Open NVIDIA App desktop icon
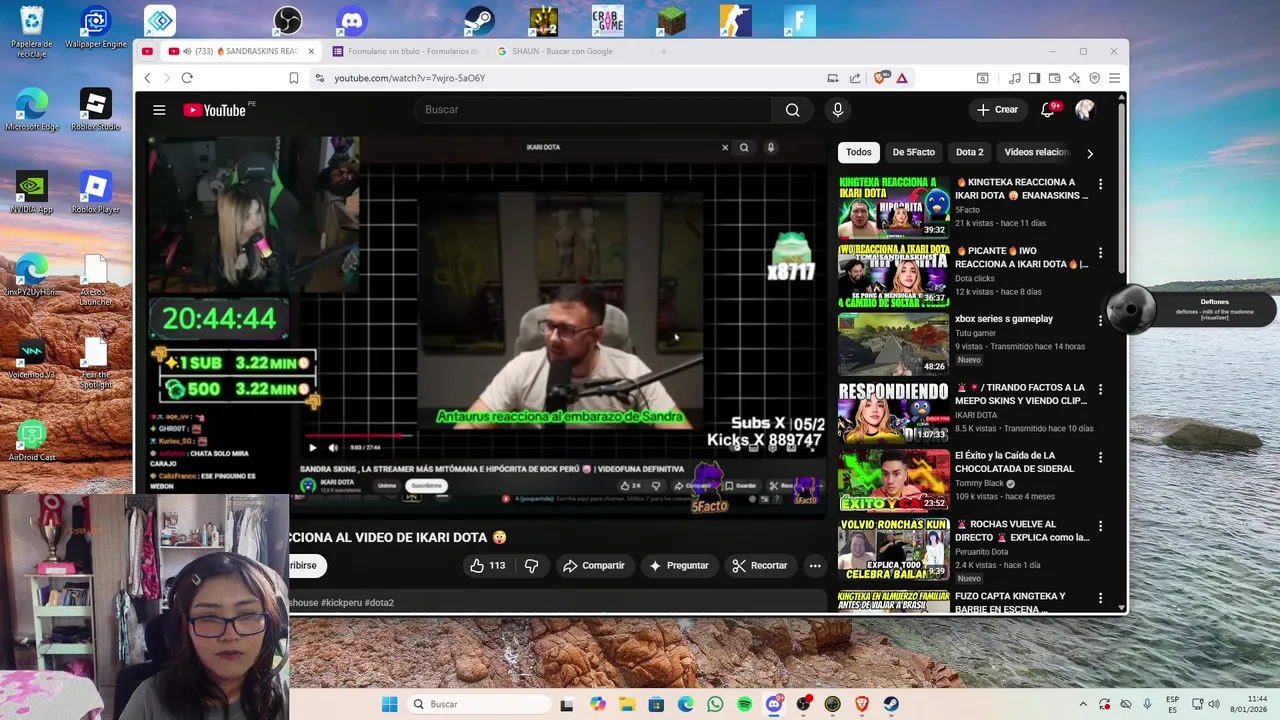Viewport: 1280px width, 720px height. [x=32, y=192]
